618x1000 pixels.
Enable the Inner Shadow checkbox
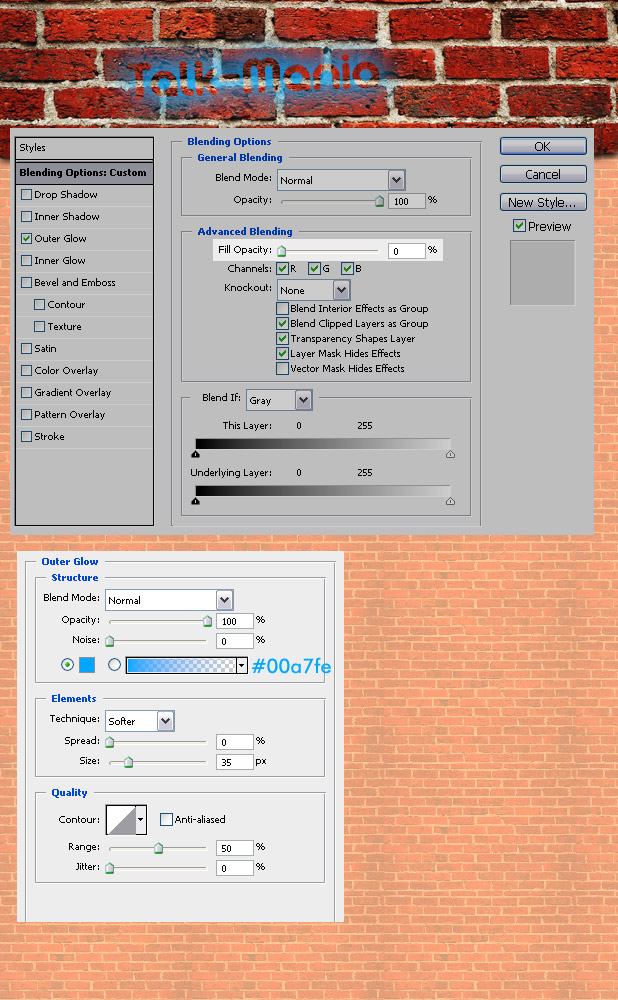click(x=27, y=217)
